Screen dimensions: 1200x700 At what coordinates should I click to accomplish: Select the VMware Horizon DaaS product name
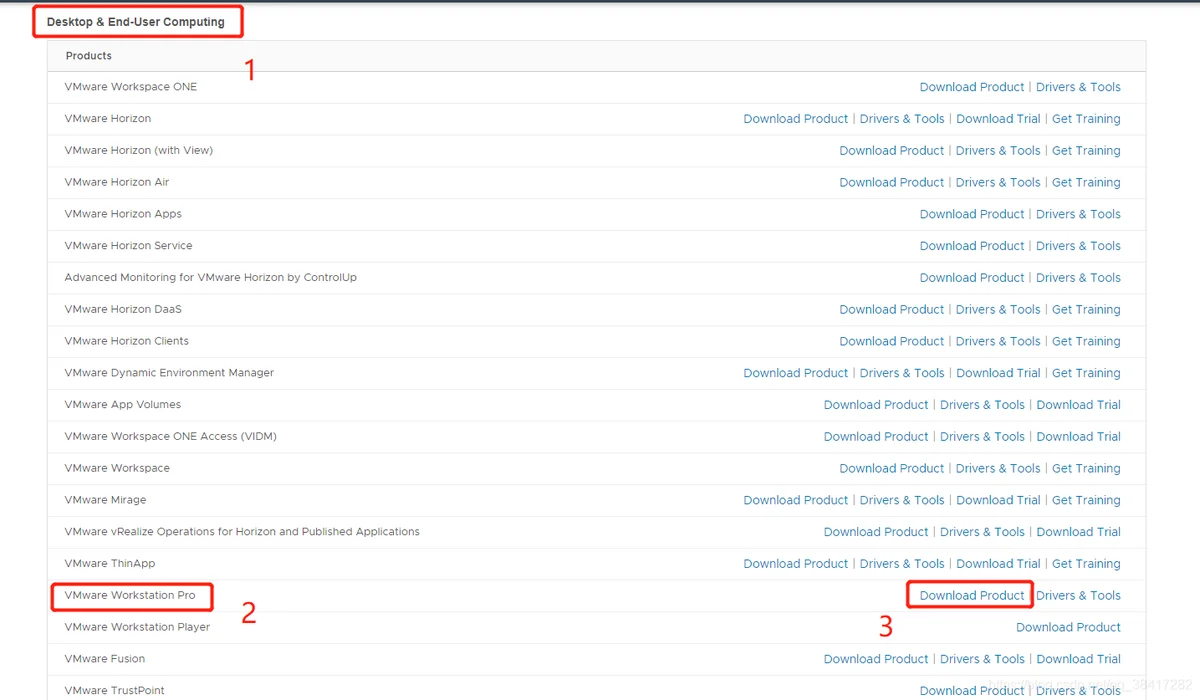(123, 310)
